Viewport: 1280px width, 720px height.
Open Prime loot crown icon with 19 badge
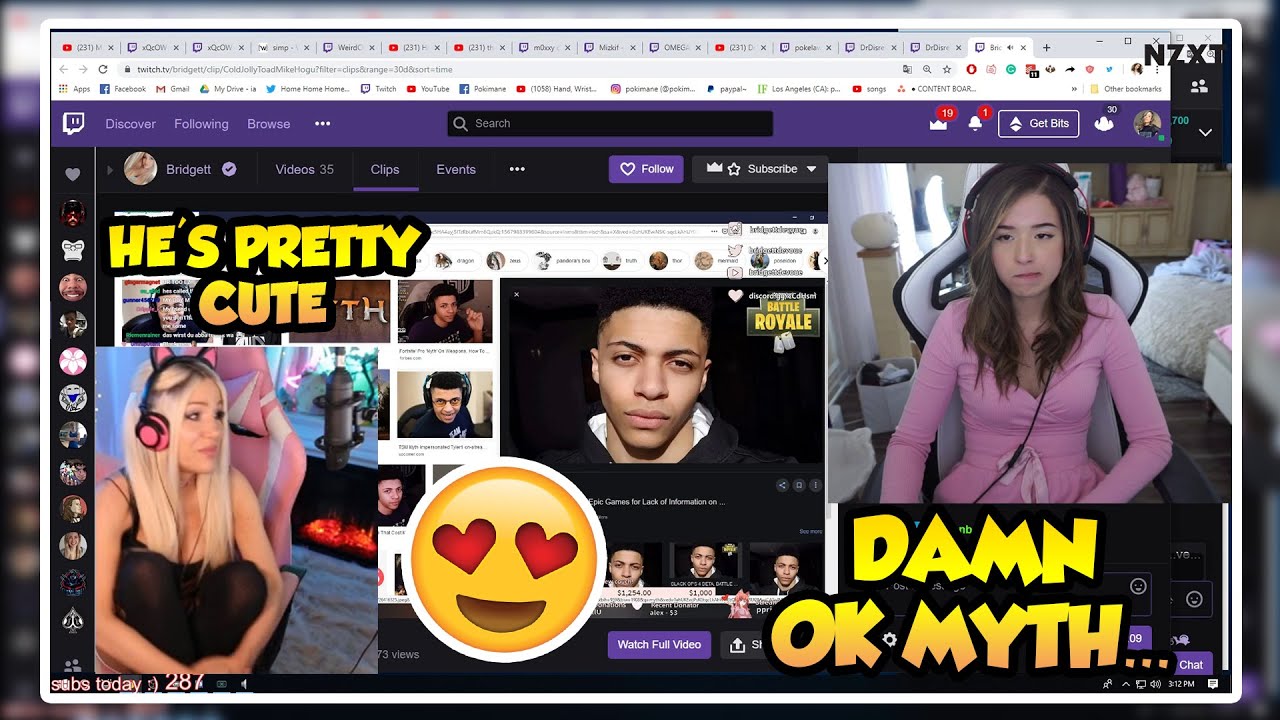[x=938, y=124]
